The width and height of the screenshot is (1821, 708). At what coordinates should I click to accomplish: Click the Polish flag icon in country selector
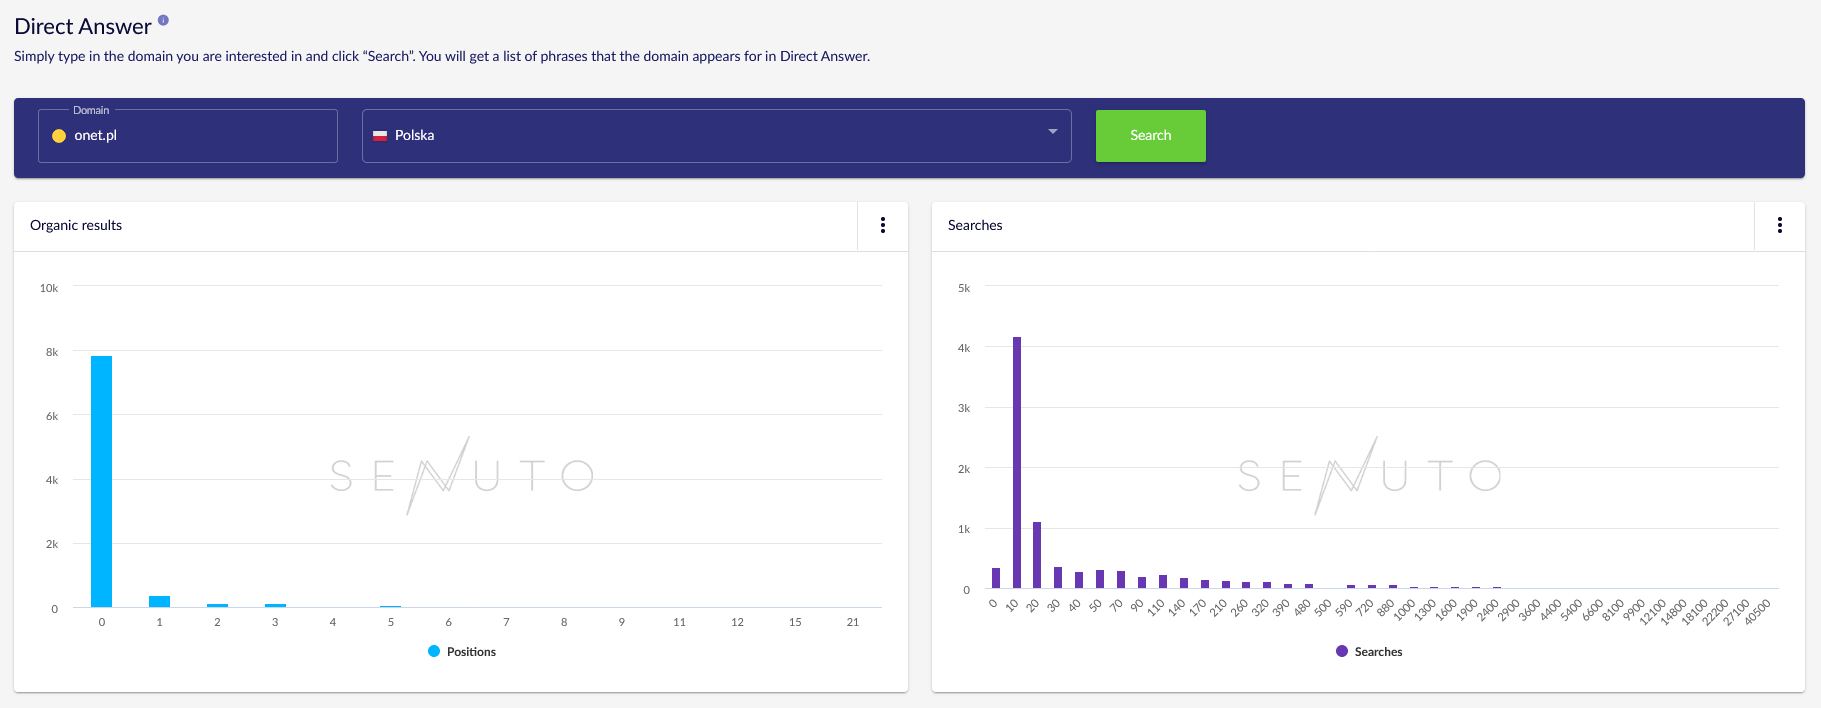pyautogui.click(x=380, y=136)
